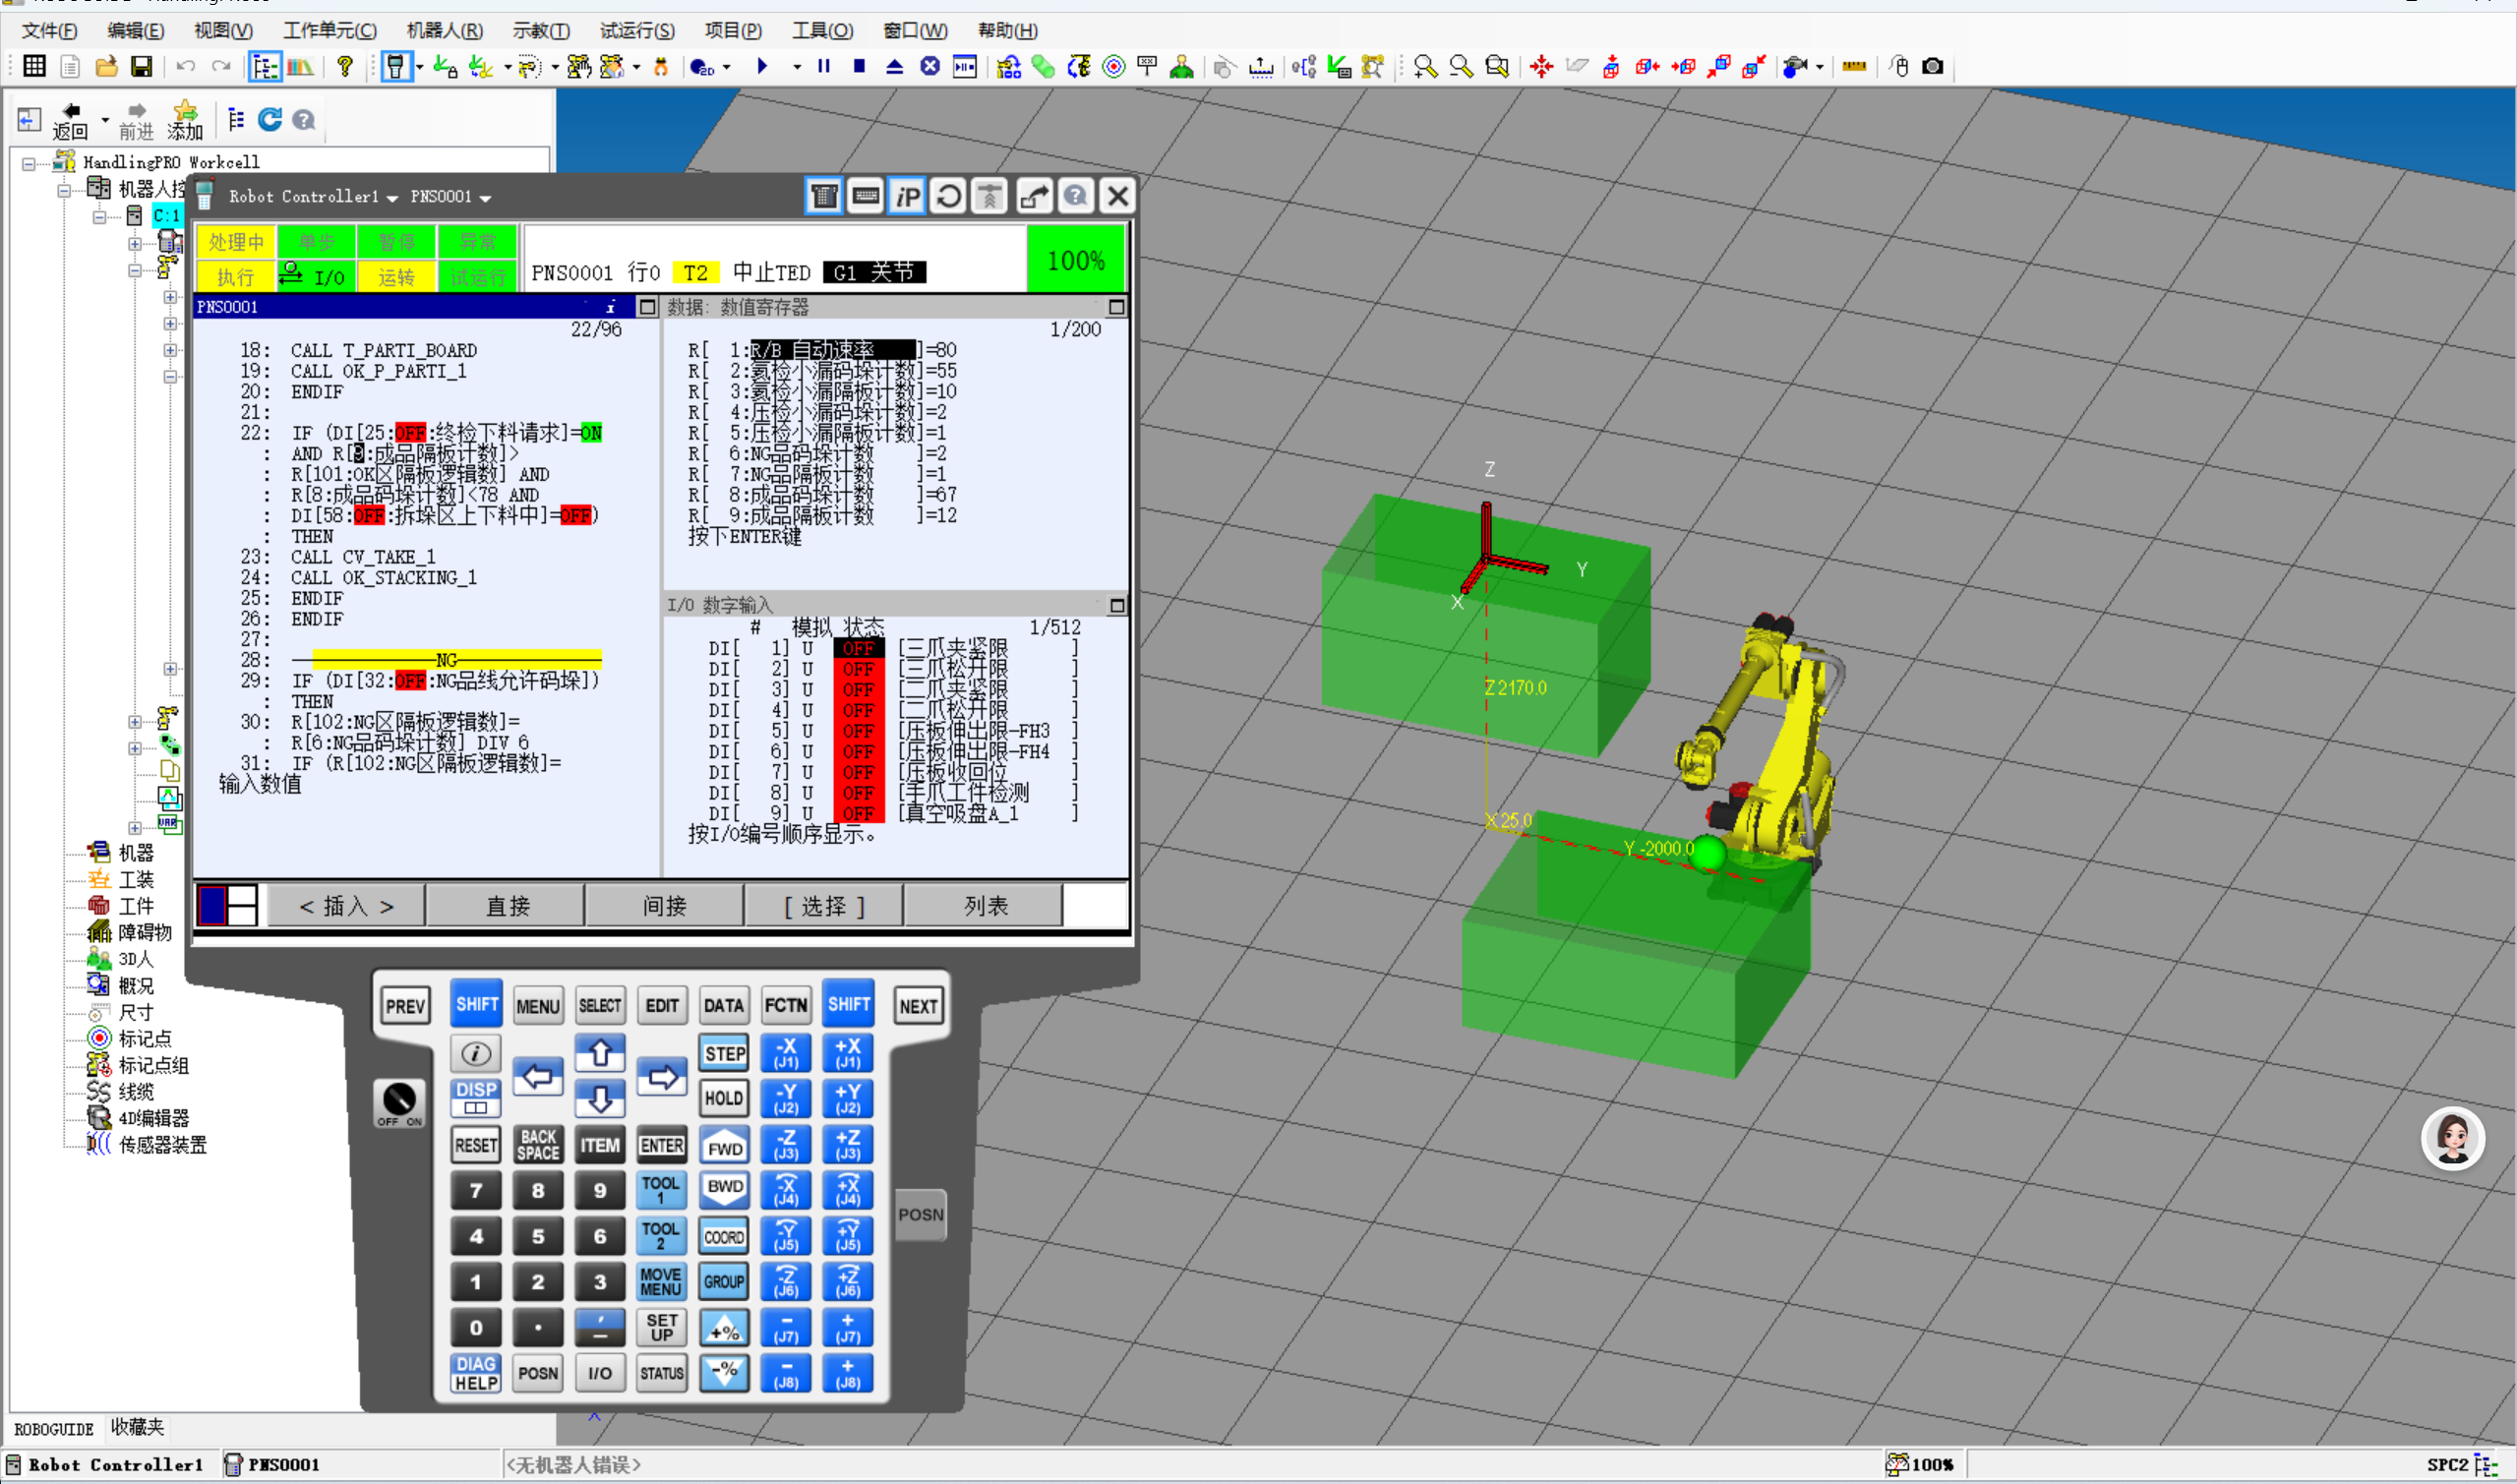Go back using the 返回 arrow

pos(70,120)
